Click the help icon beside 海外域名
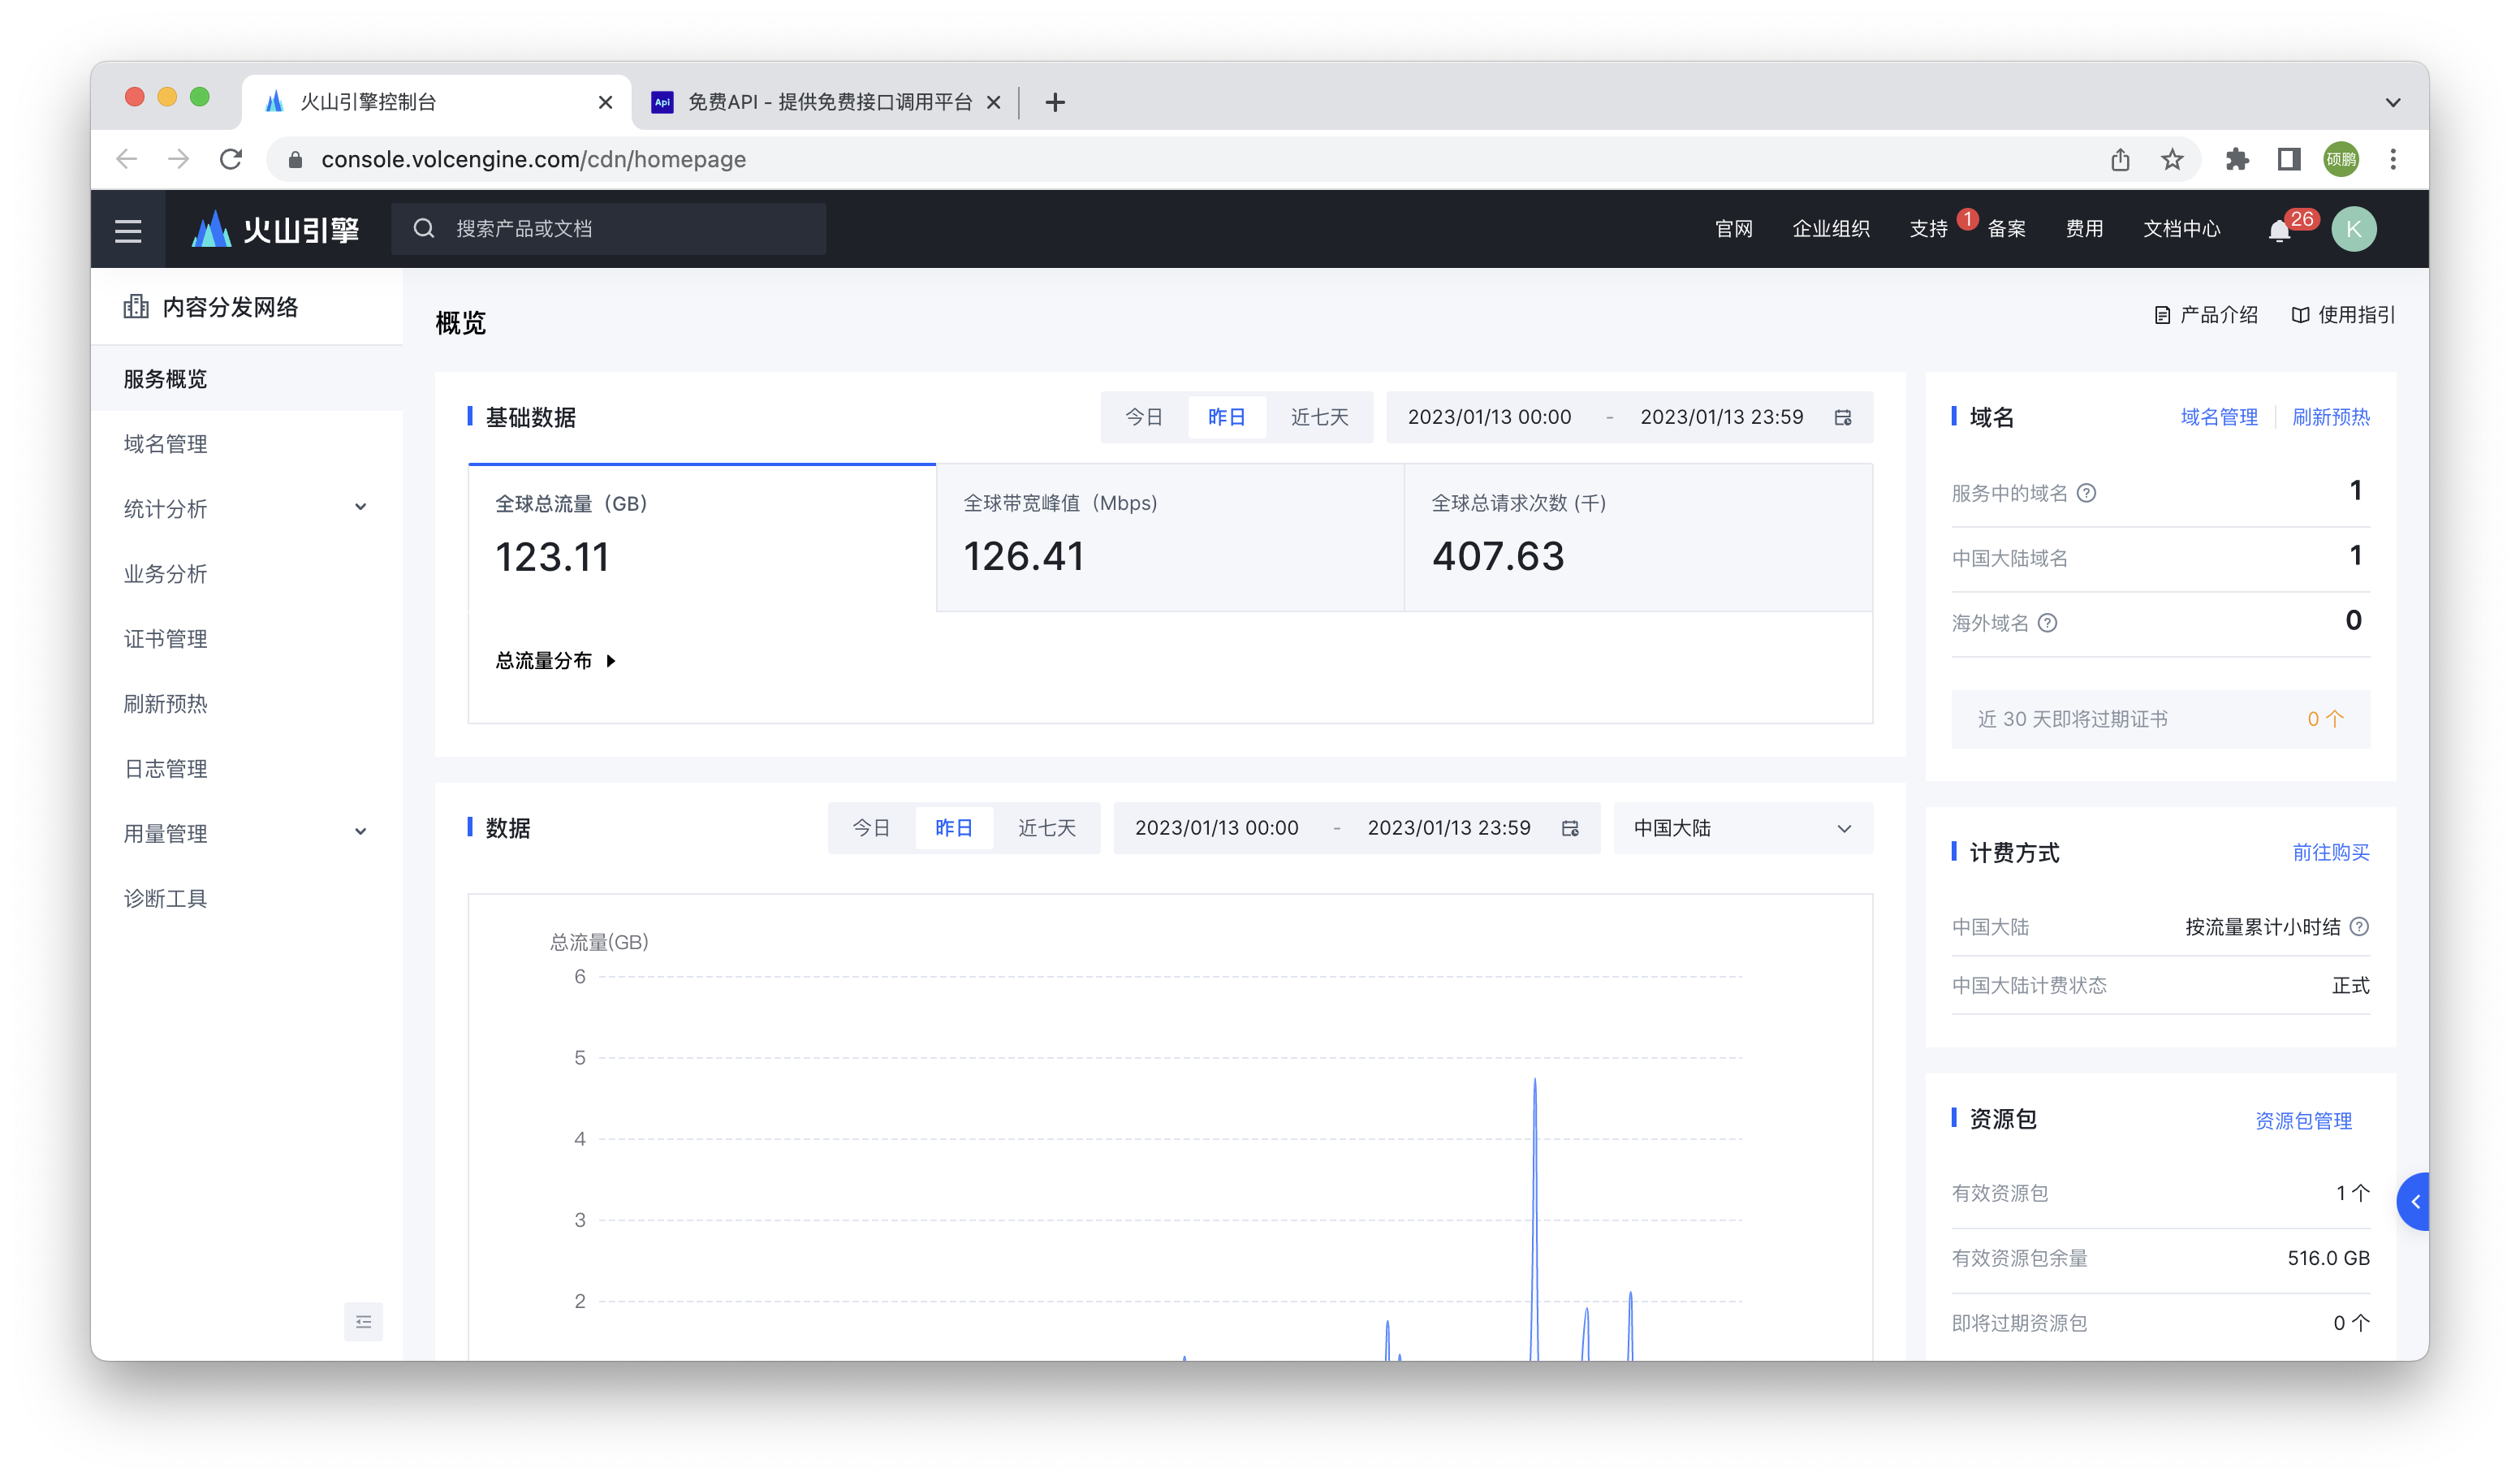 (x=2047, y=623)
